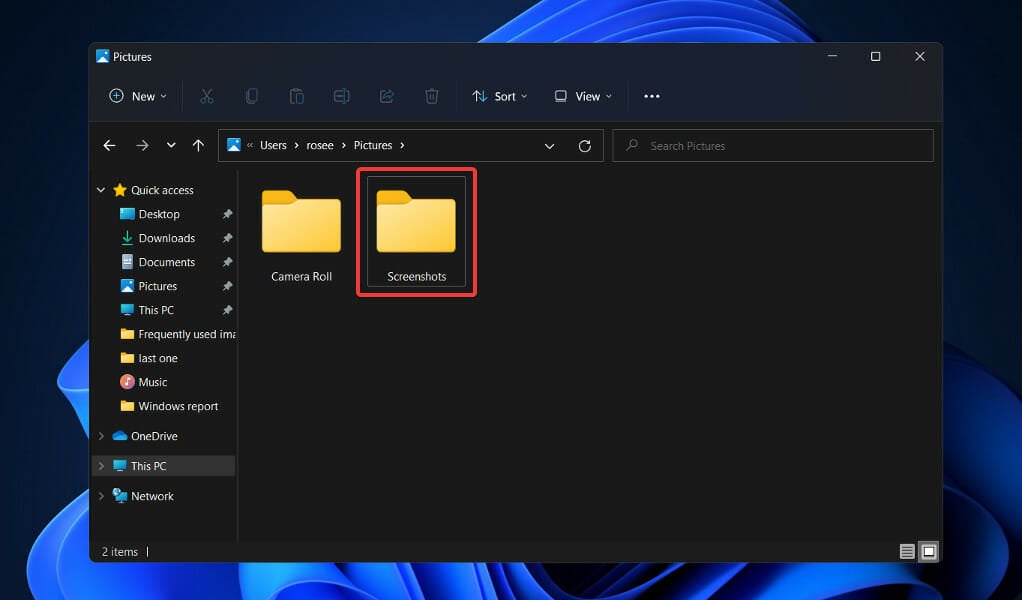Expand the OneDrive tree node
Viewport: 1022px width, 600px height.
point(101,436)
